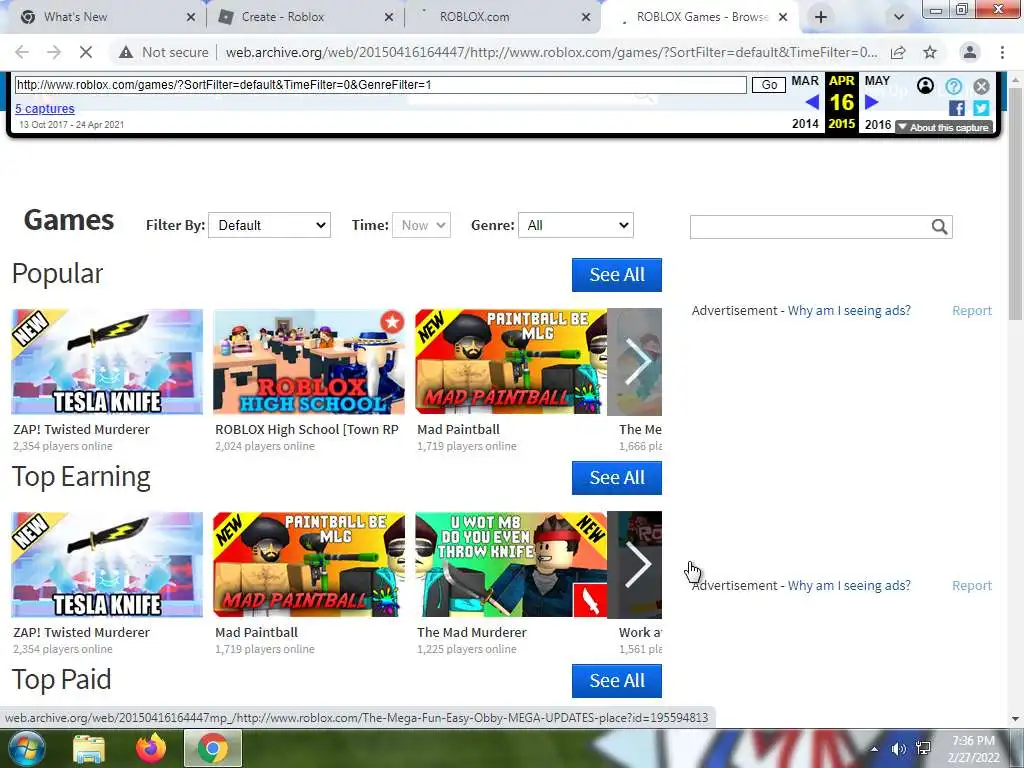Jump to the previous Wayback capture (MAR)
Viewport: 1024px width, 768px height.
point(812,102)
